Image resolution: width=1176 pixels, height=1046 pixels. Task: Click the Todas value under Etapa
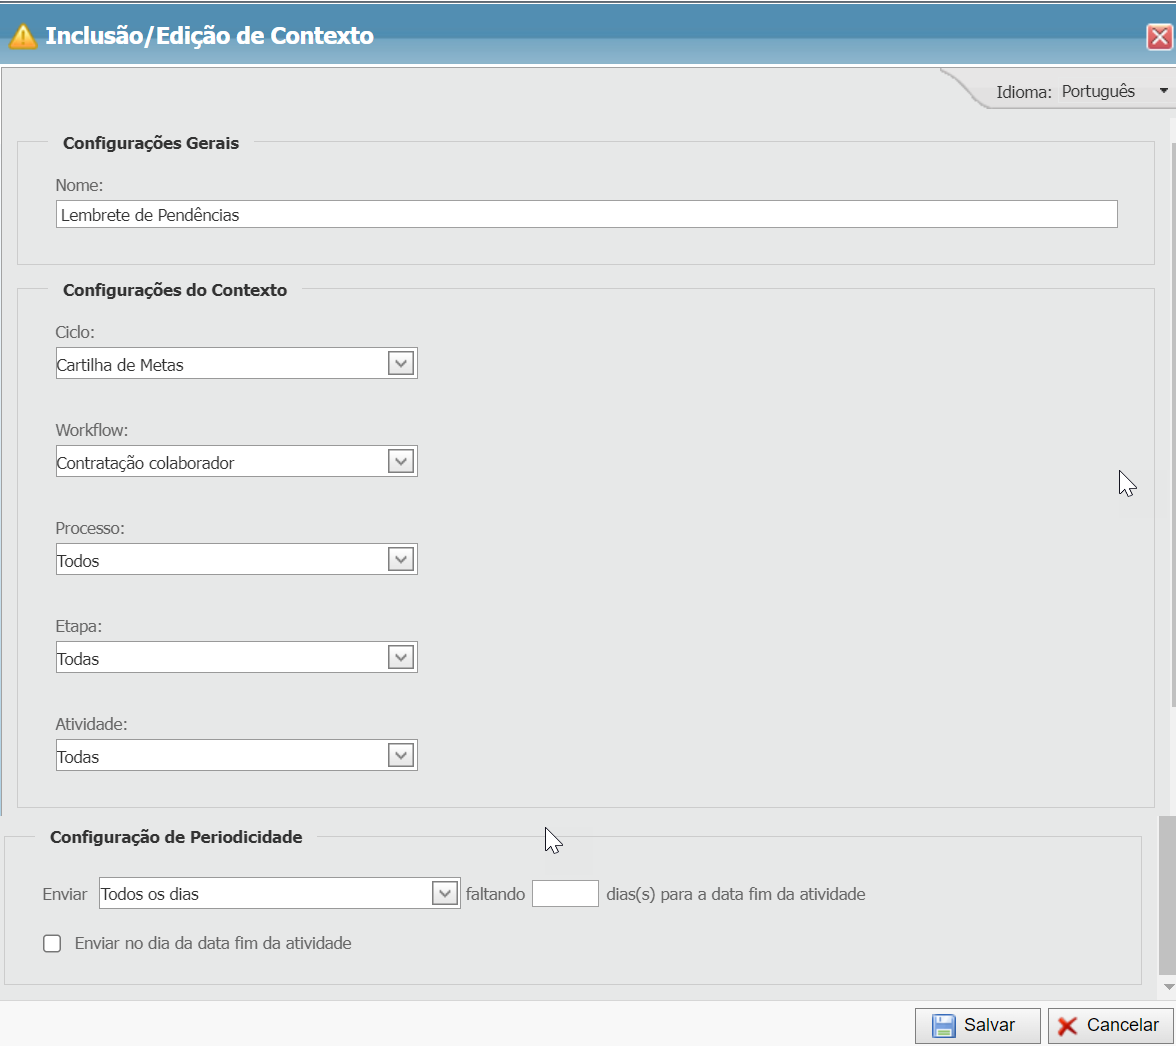(78, 659)
